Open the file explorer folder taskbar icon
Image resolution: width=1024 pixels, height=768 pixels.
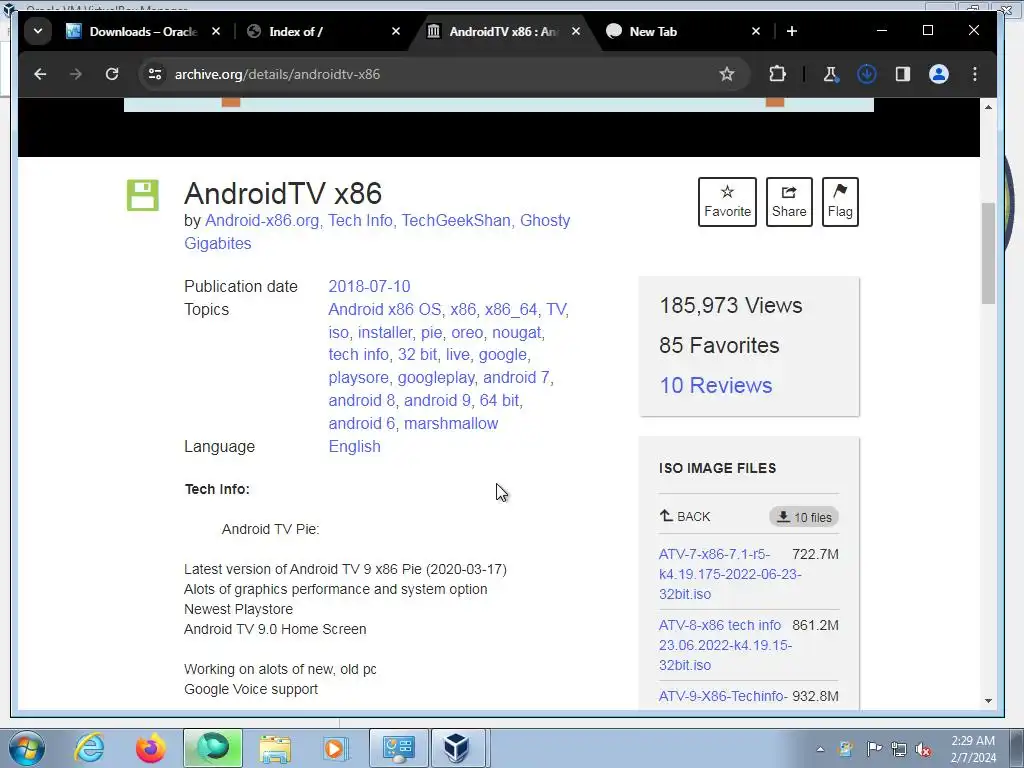coord(275,748)
